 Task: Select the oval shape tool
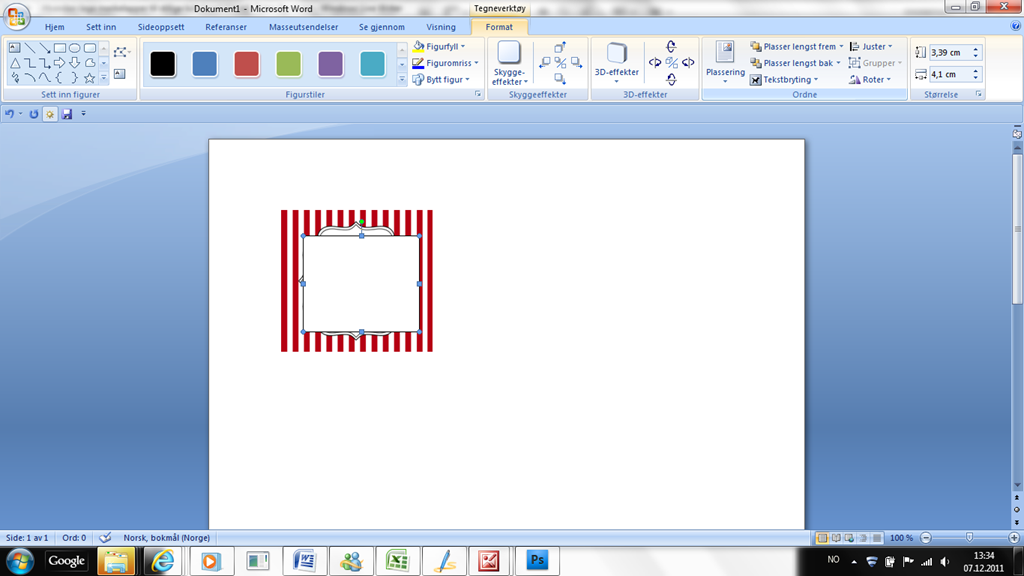(74, 48)
